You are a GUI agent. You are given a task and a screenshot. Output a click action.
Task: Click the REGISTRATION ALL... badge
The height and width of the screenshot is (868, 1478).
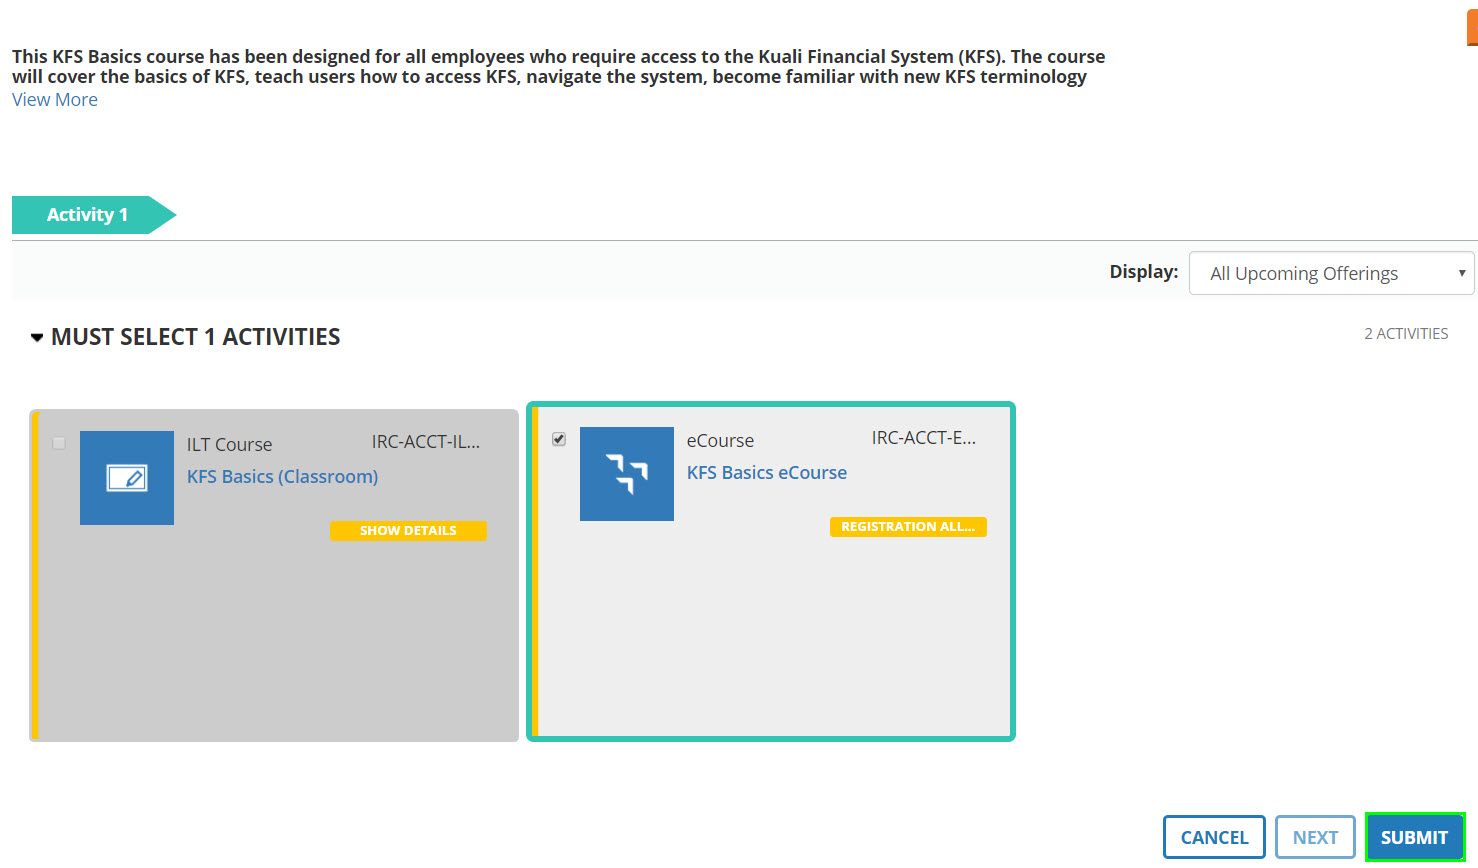point(908,527)
